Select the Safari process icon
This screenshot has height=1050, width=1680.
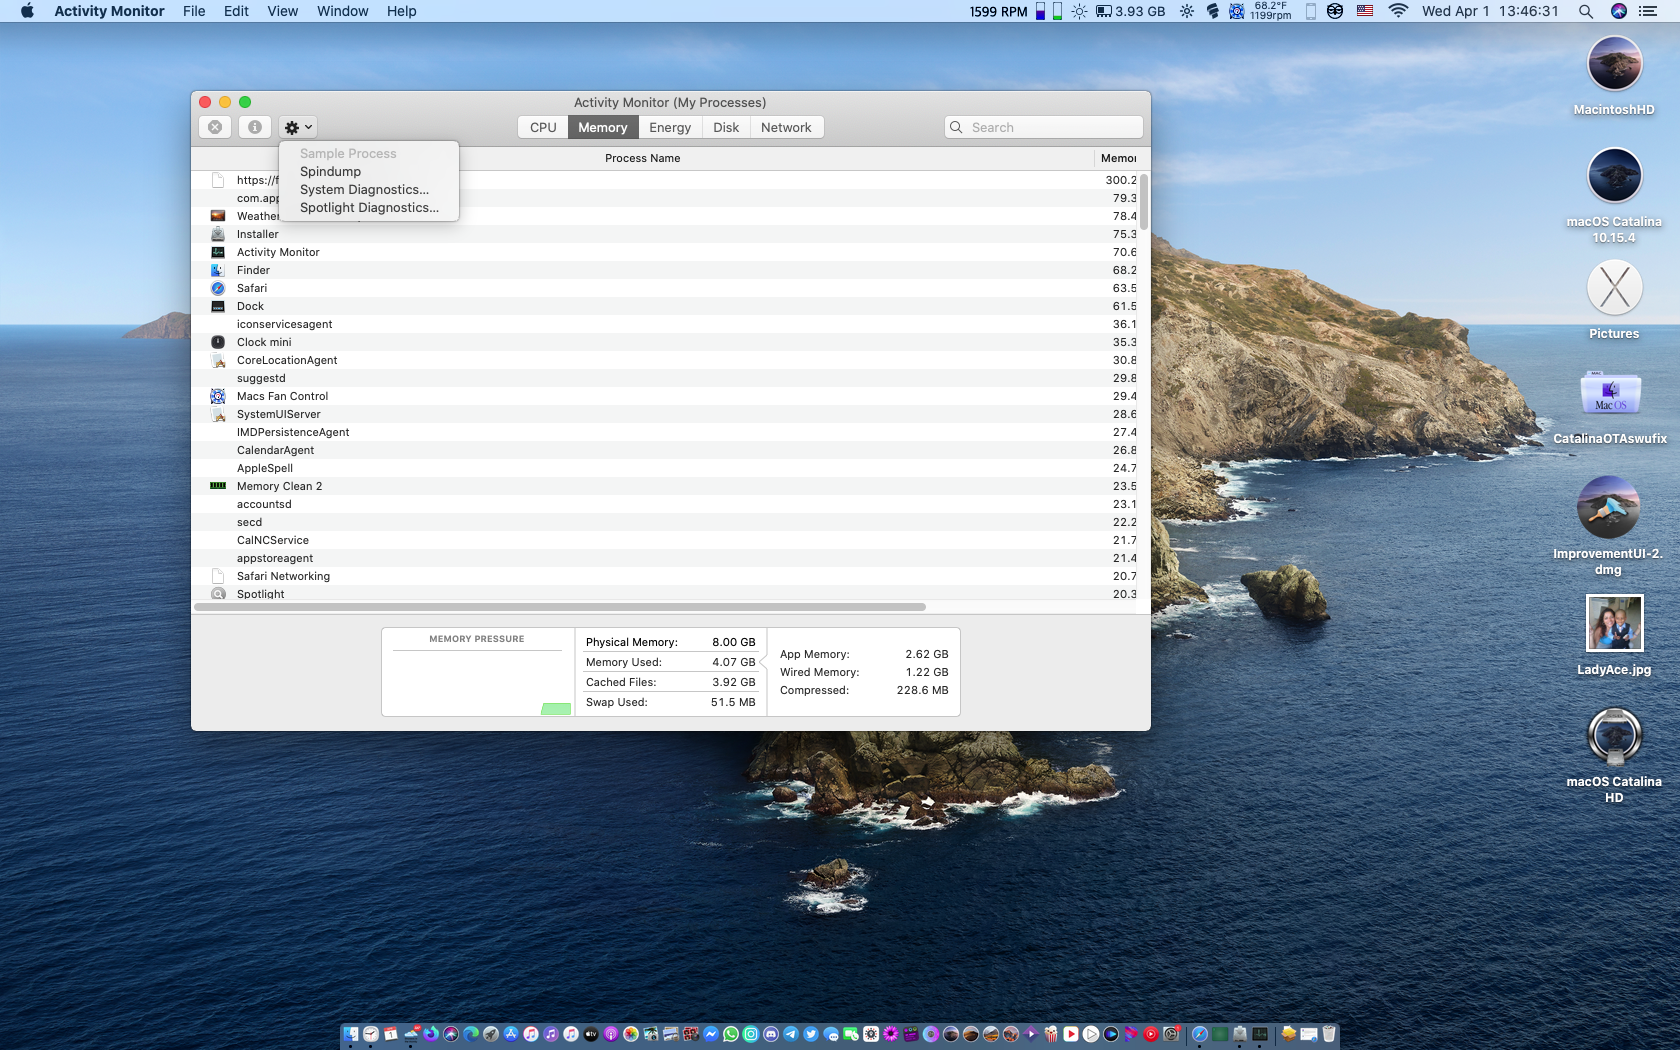tap(218, 288)
